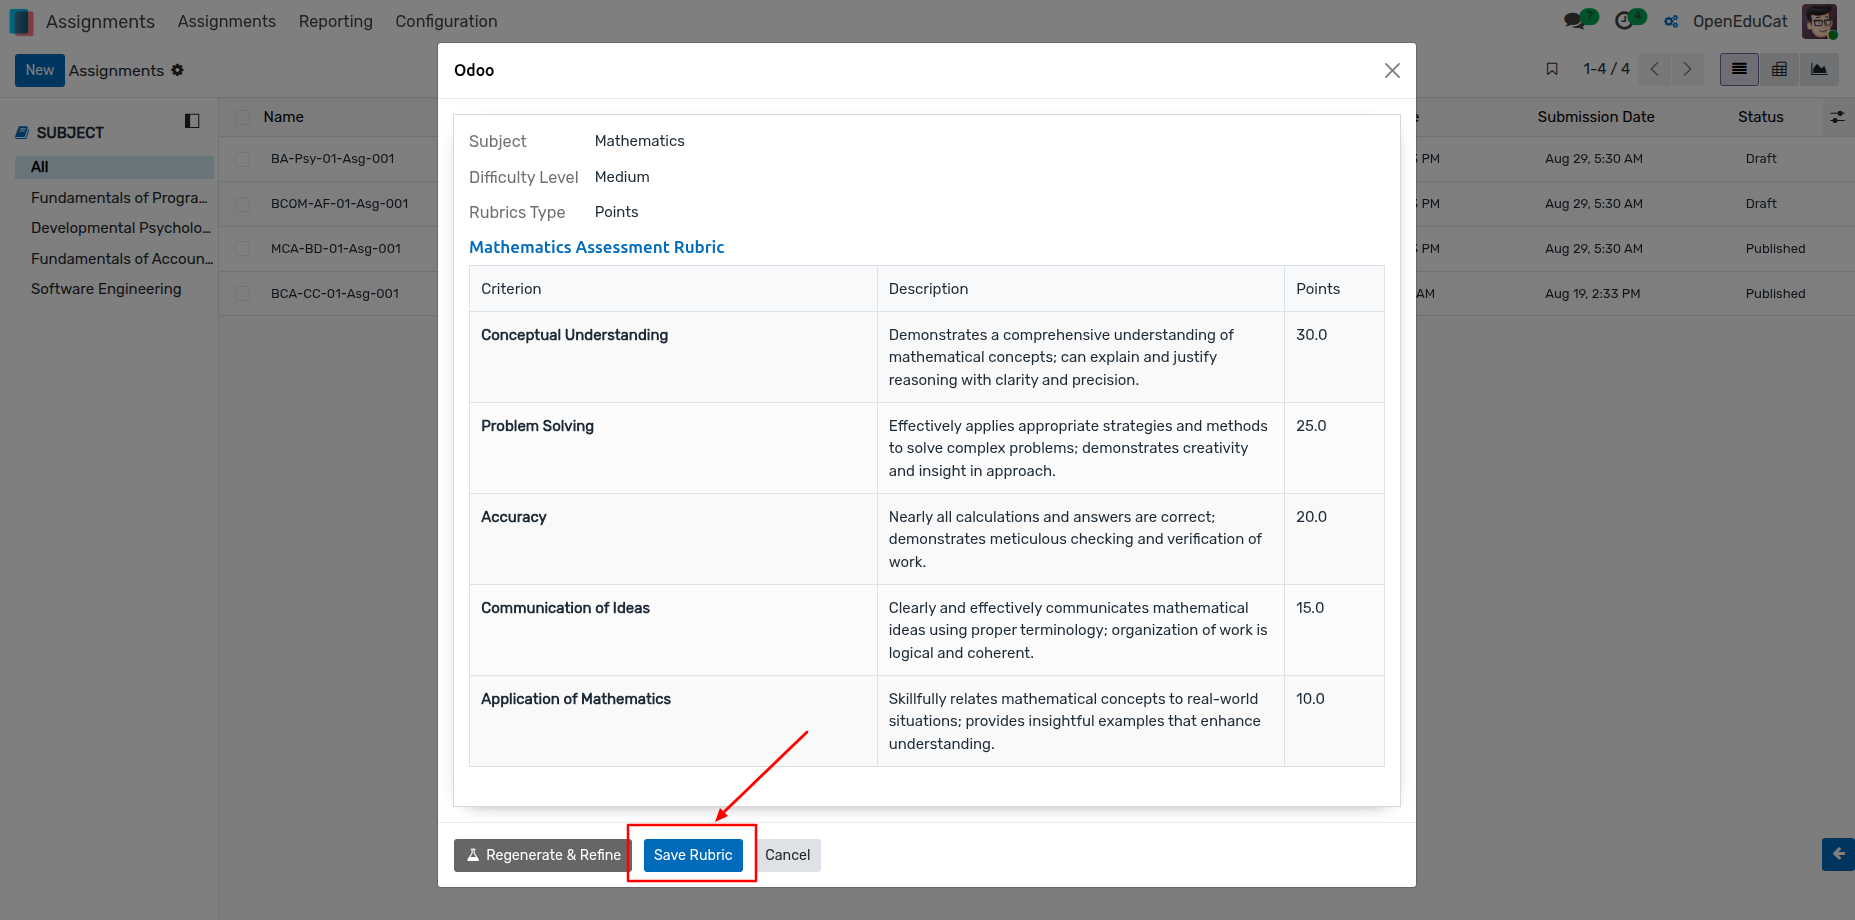Switch to pivot table view icon
The height and width of the screenshot is (920, 1855).
[1779, 69]
